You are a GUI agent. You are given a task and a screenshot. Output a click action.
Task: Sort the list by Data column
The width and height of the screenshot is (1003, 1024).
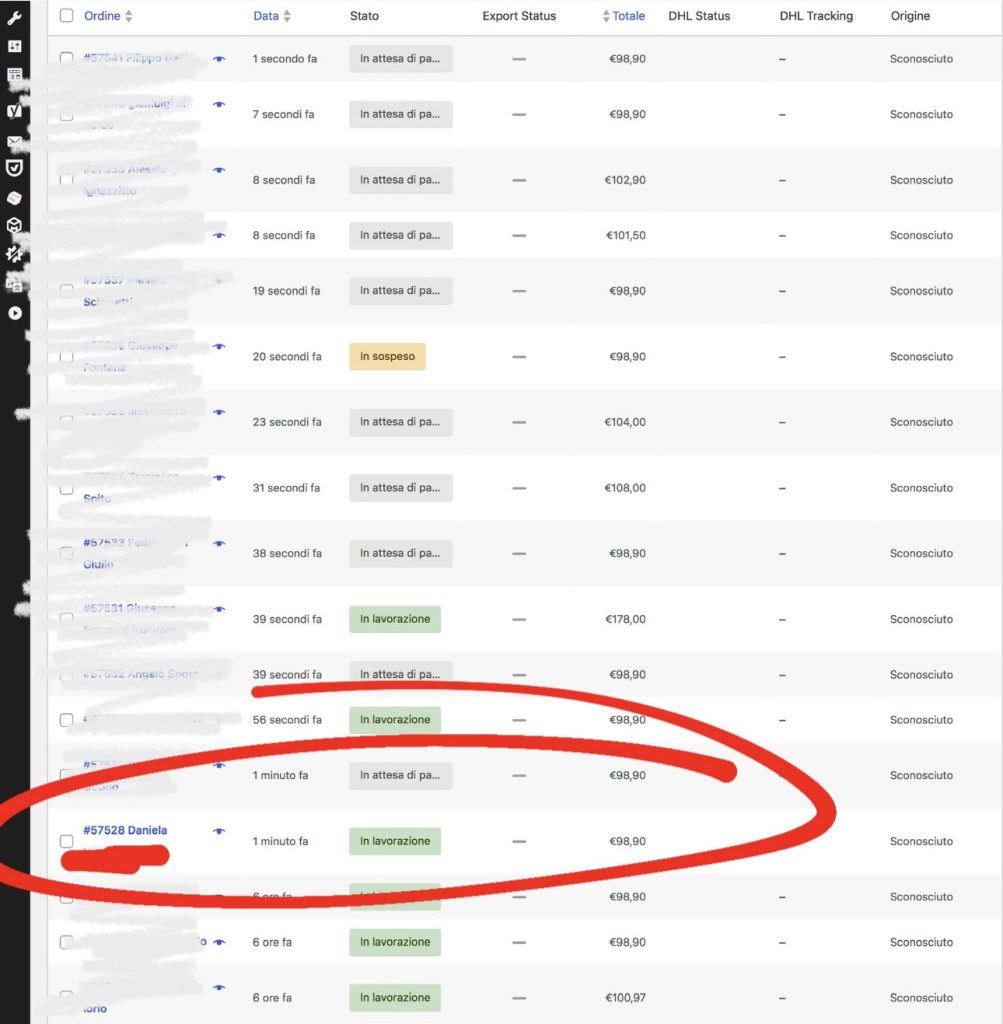tap(287, 17)
